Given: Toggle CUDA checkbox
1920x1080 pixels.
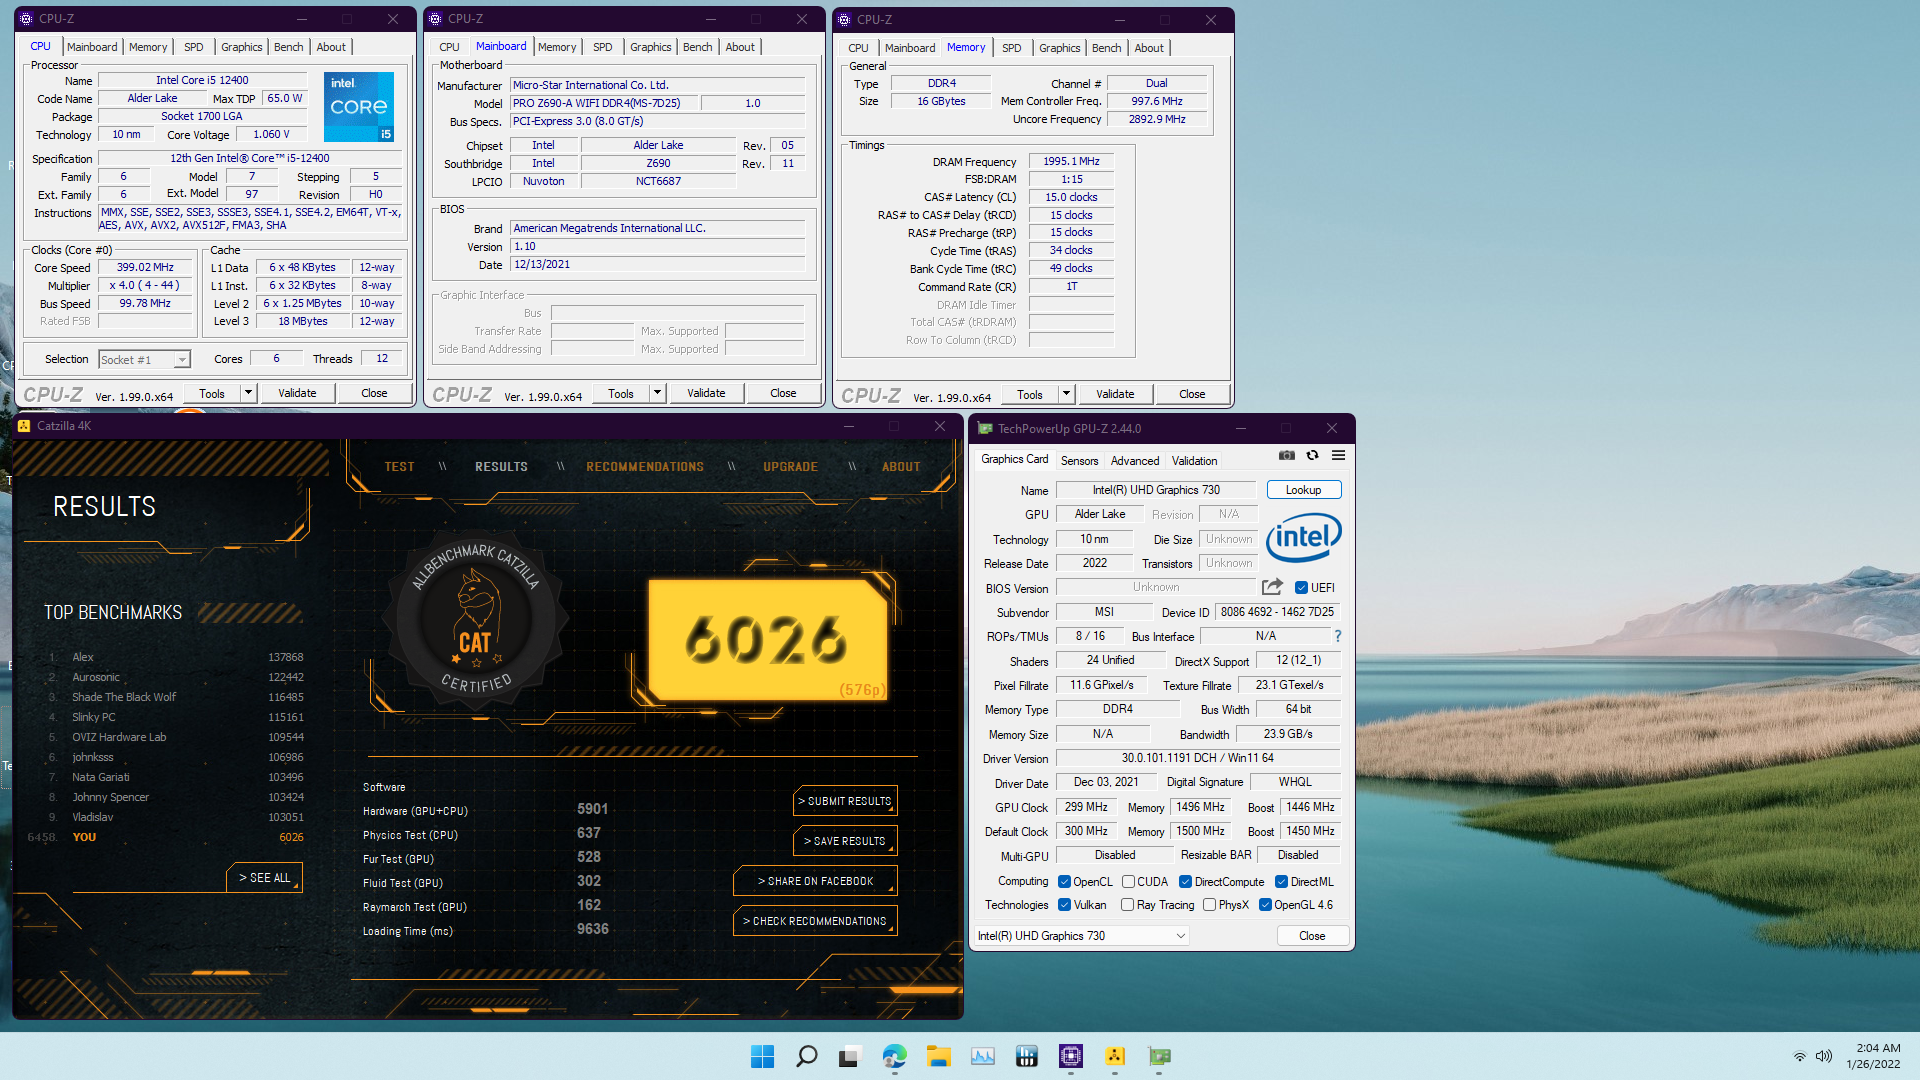Looking at the screenshot, I should [1128, 882].
